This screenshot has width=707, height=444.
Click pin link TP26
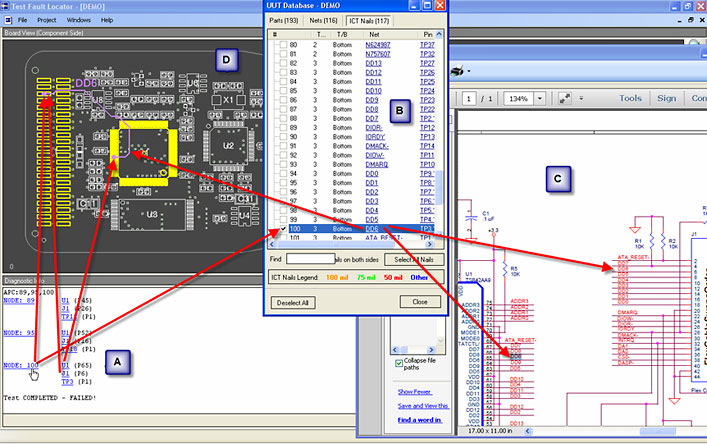click(x=427, y=72)
